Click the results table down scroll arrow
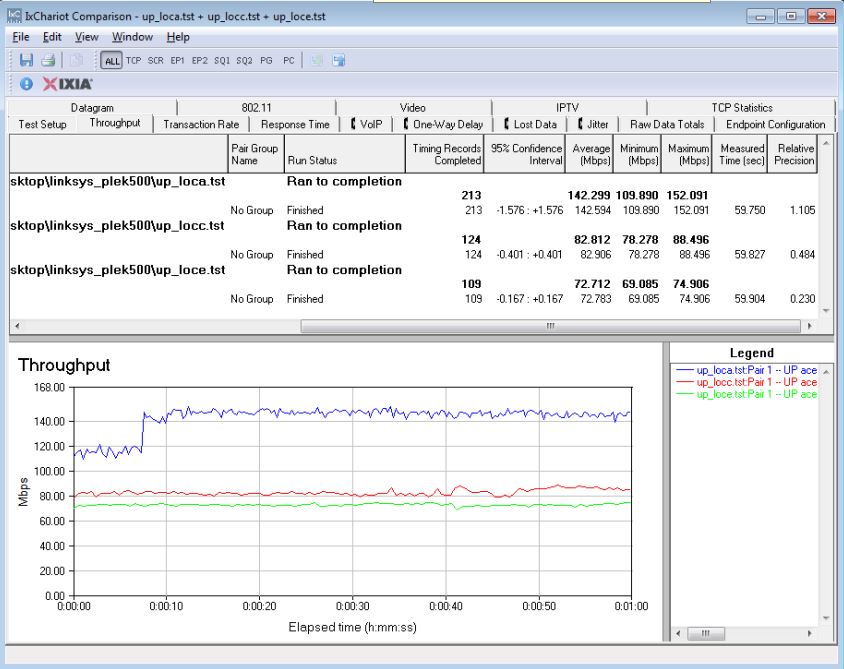Image resolution: width=844 pixels, height=669 pixels. pos(826,311)
